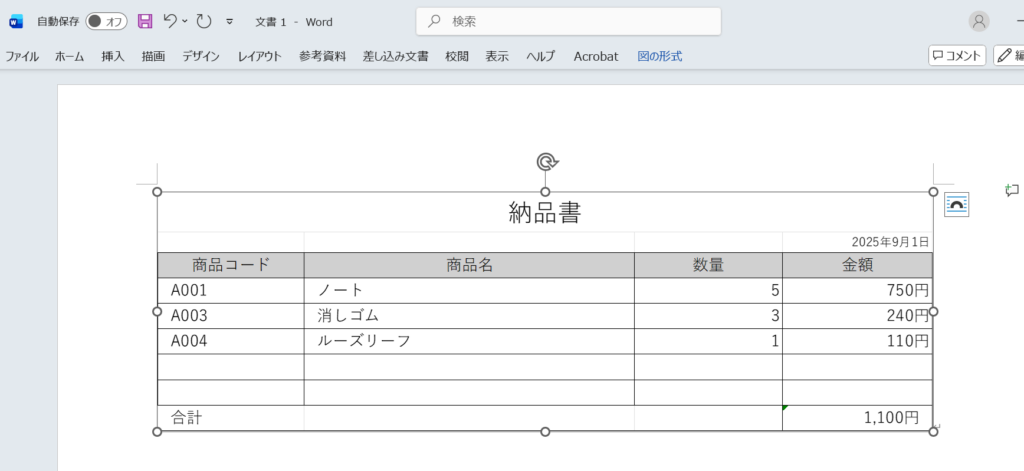1024x471 pixels.
Task: Click the 文書 1 - Word title text
Action: coord(294,22)
